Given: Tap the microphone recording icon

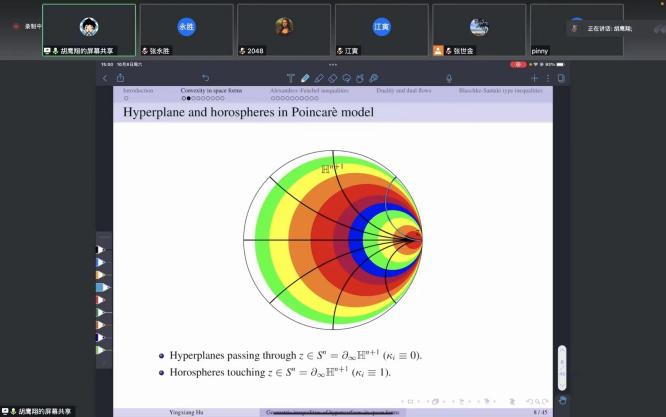Looking at the screenshot, I should (x=449, y=78).
